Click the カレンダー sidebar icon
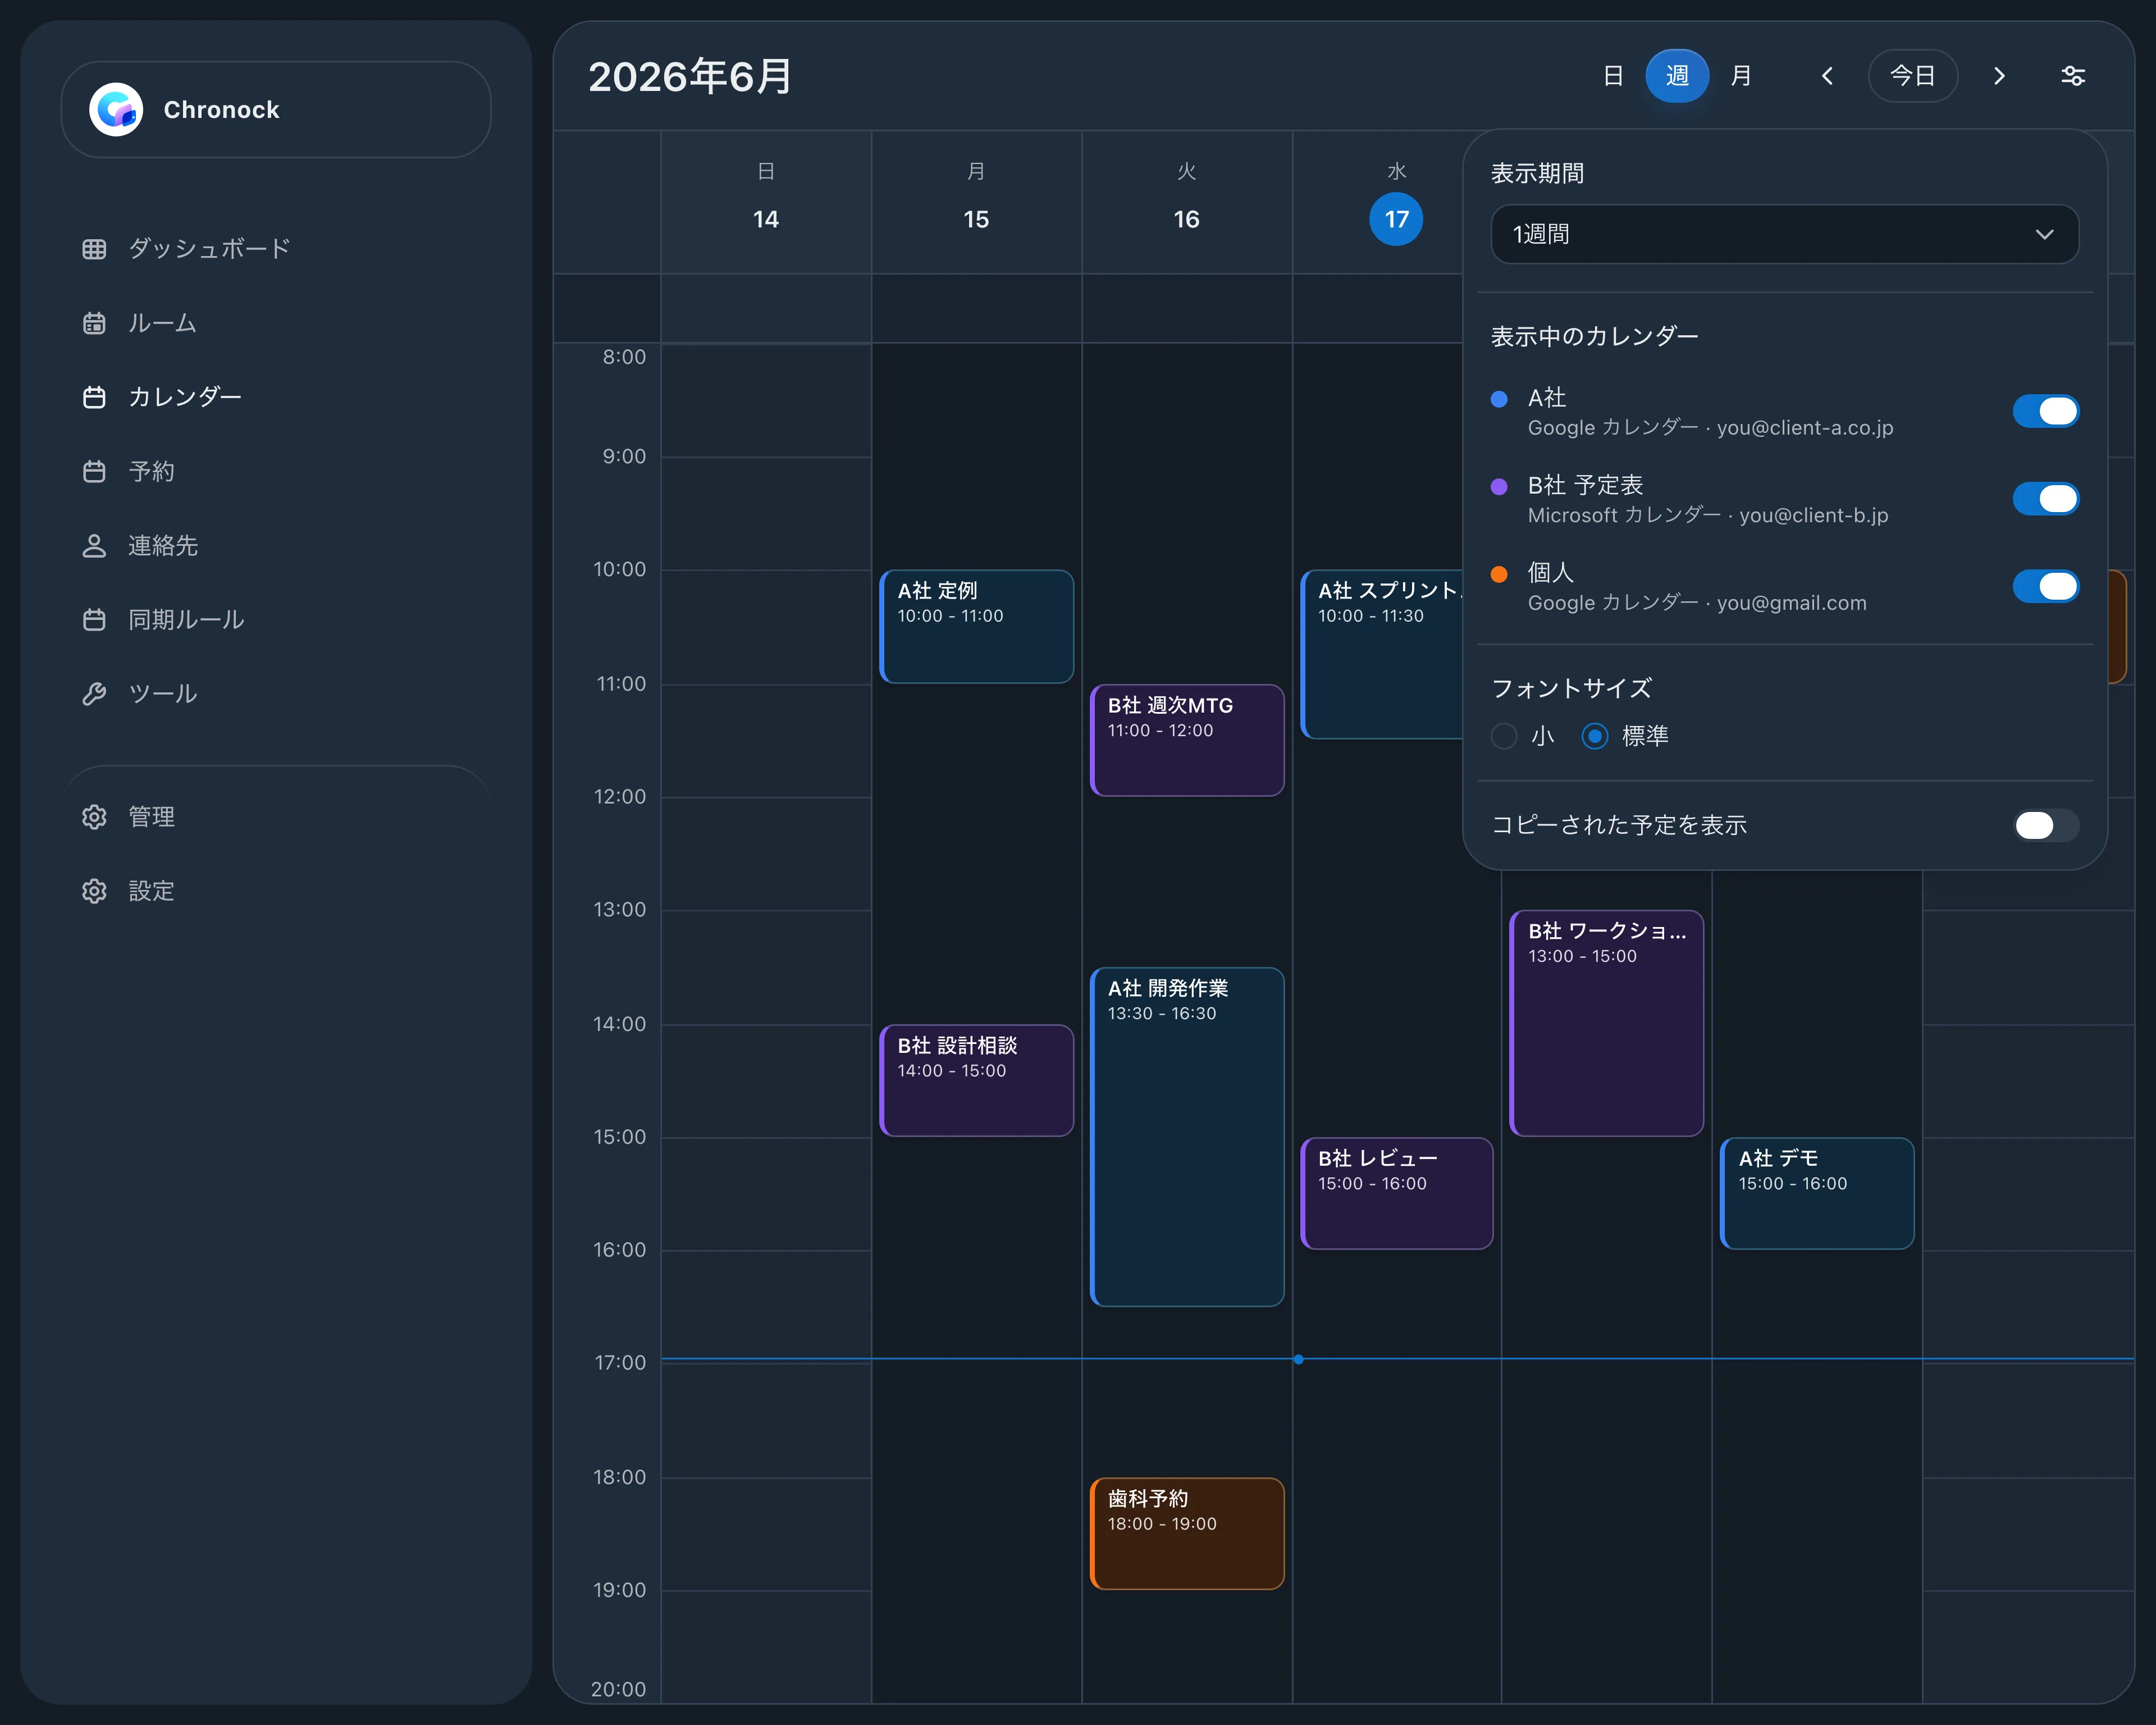This screenshot has width=2156, height=1725. point(94,397)
